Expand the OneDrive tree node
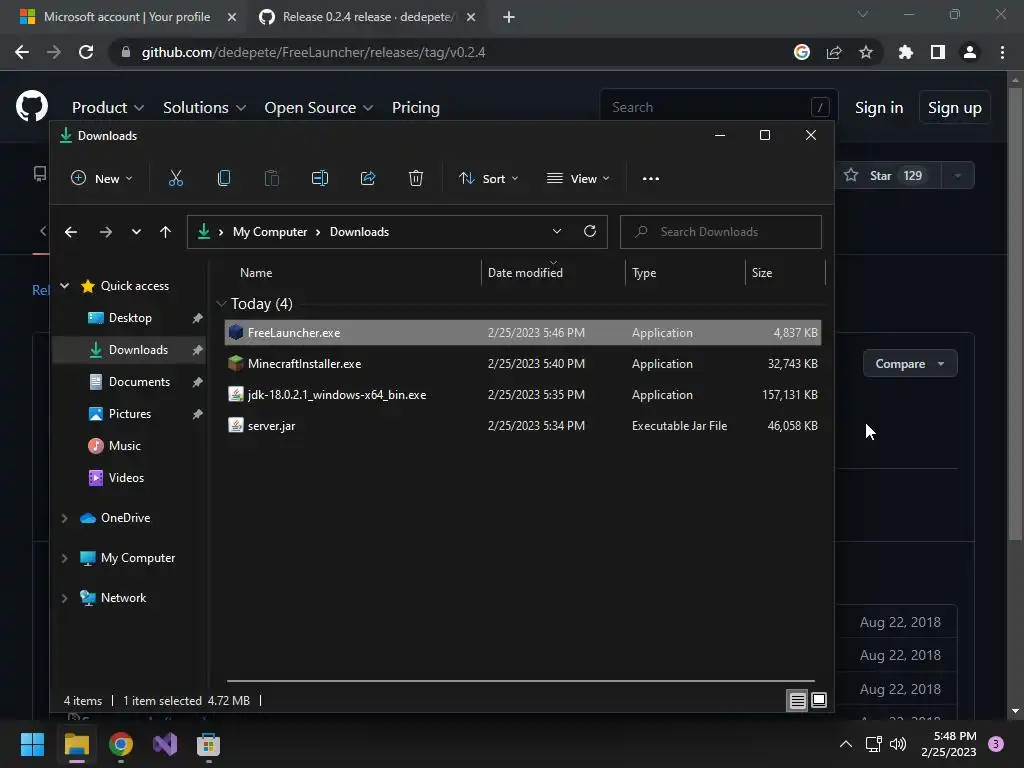This screenshot has height=768, width=1024. [64, 518]
